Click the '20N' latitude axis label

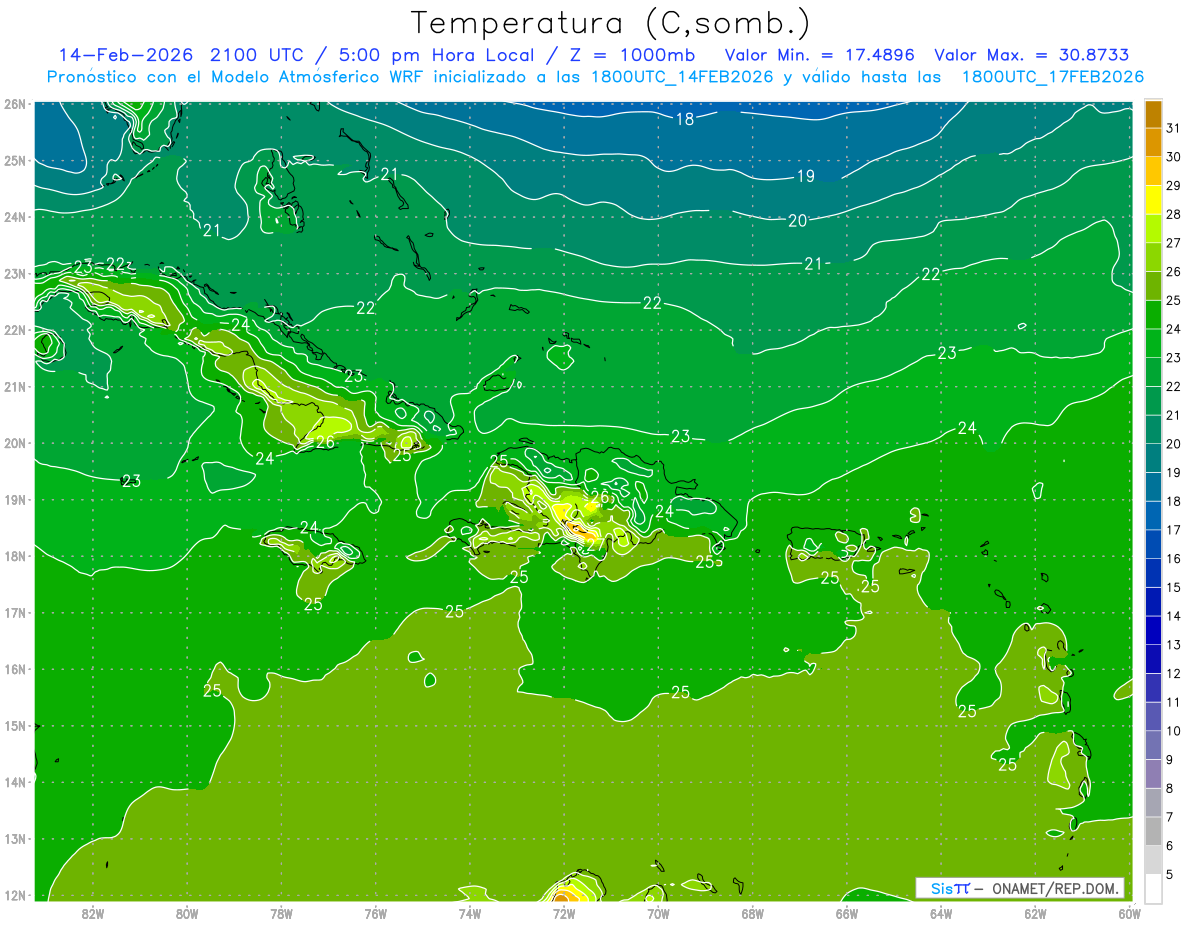coord(15,443)
